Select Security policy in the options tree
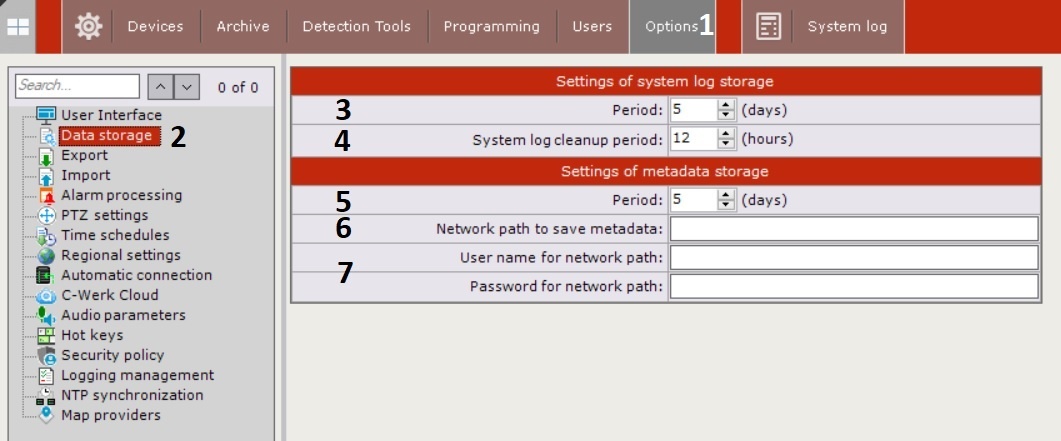The width and height of the screenshot is (1061, 441). click(112, 355)
